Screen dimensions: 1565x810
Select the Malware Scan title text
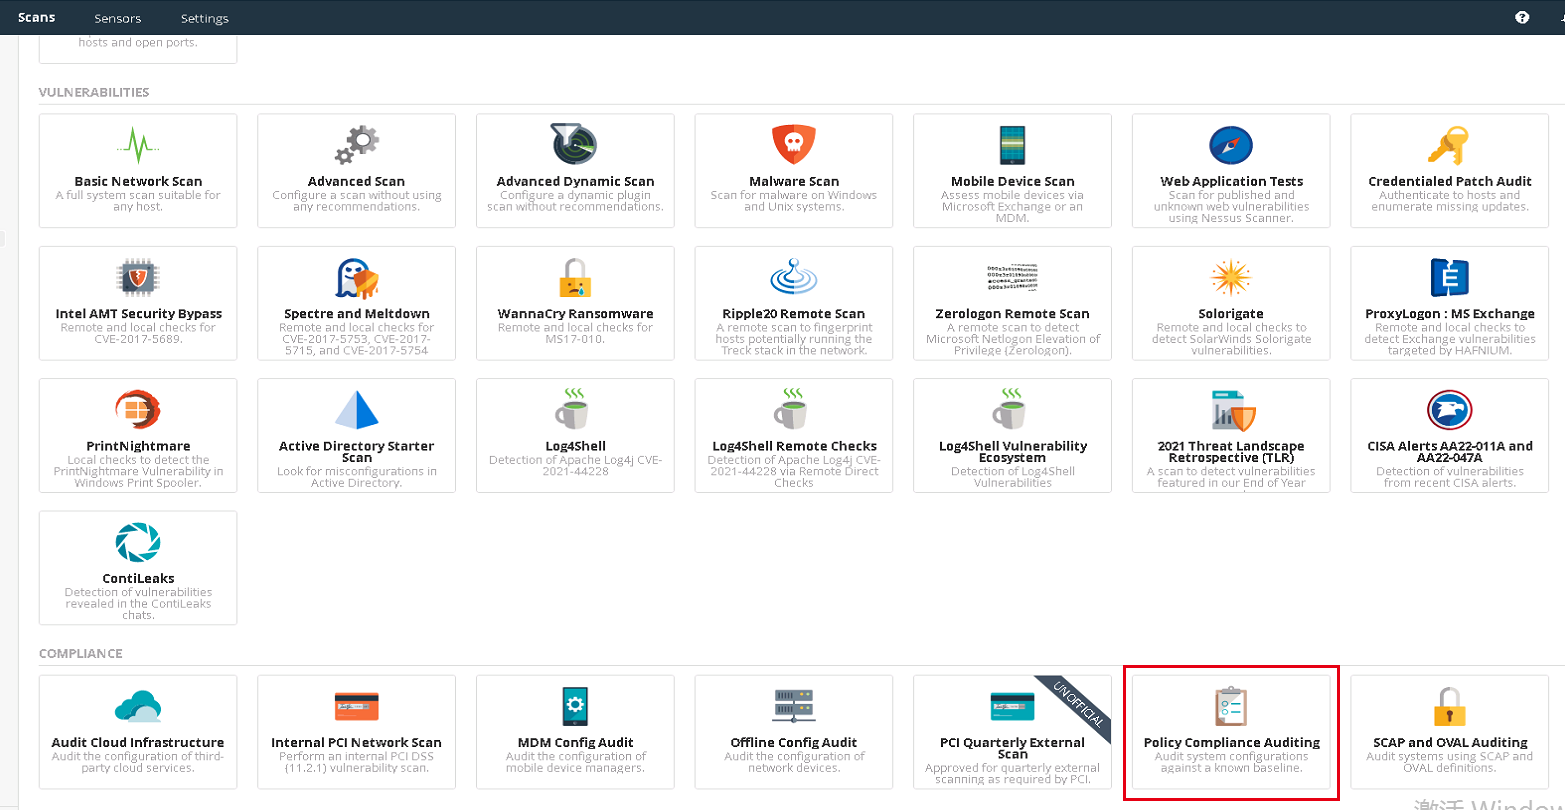click(794, 181)
